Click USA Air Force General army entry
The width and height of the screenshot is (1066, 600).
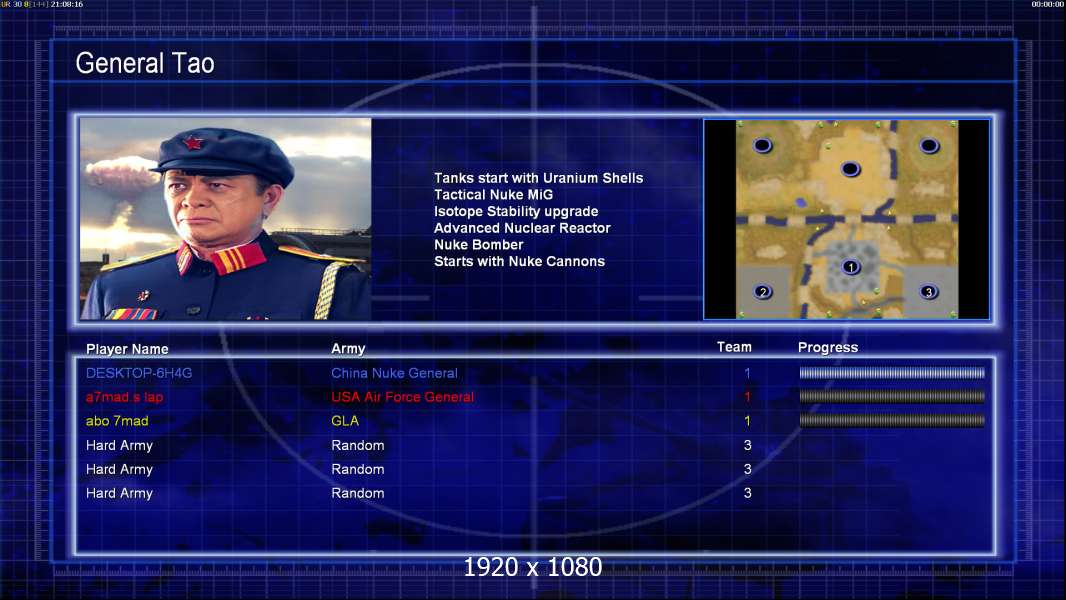pos(402,397)
